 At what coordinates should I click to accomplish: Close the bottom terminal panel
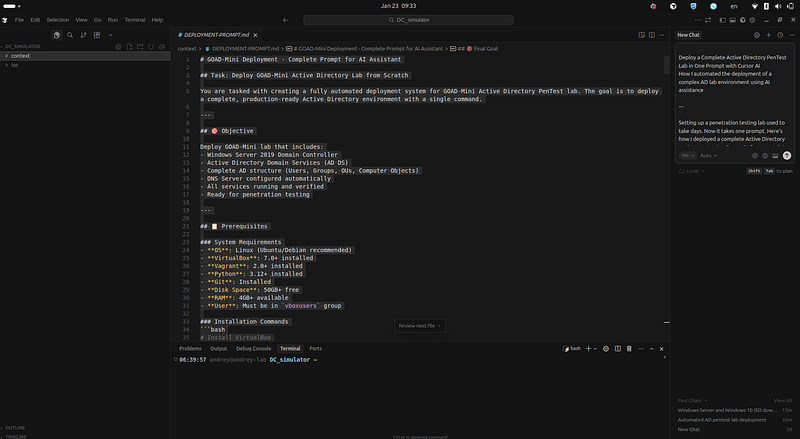662,349
